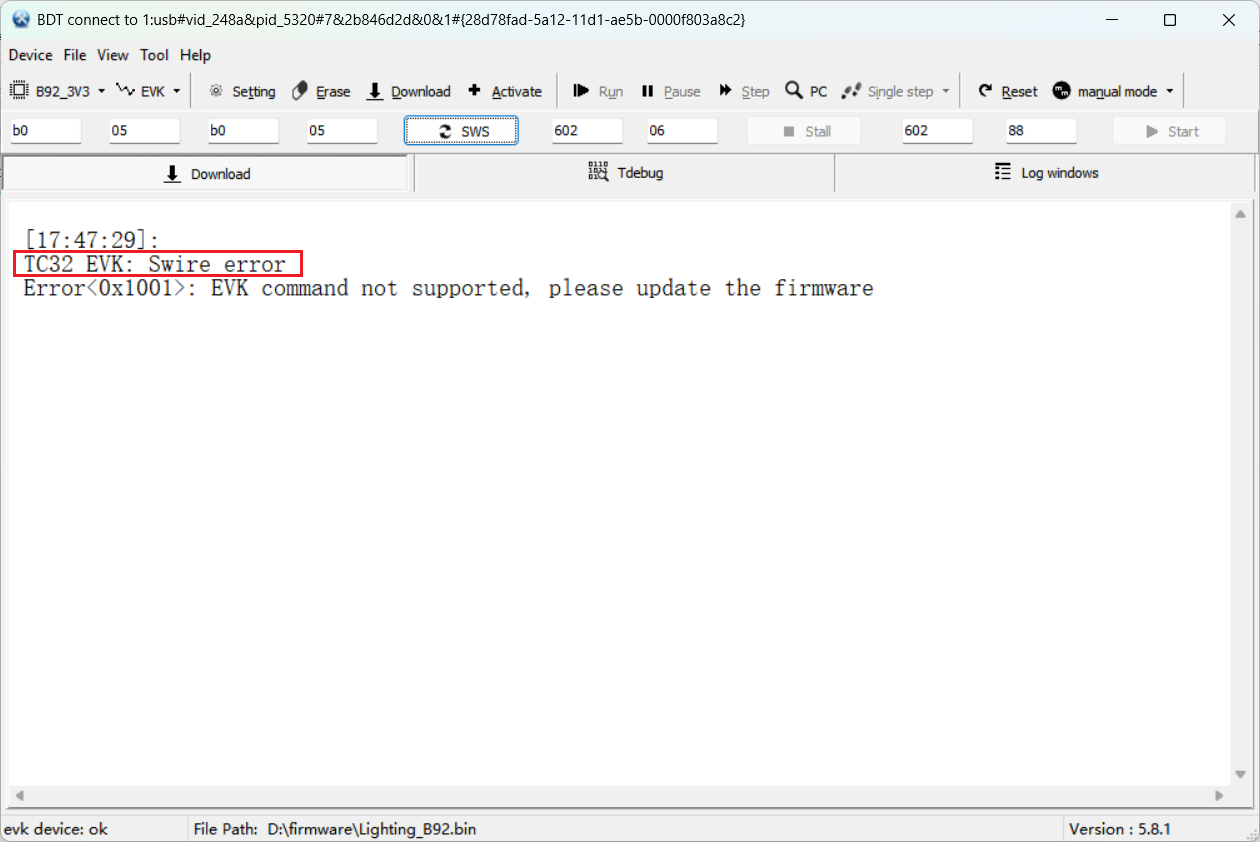Open the View menu
This screenshot has height=842, width=1260.
(x=113, y=55)
